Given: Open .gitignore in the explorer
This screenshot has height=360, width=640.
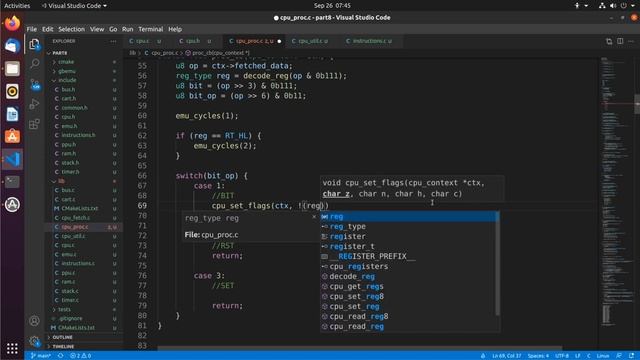Looking at the screenshot, I should coord(71,318).
